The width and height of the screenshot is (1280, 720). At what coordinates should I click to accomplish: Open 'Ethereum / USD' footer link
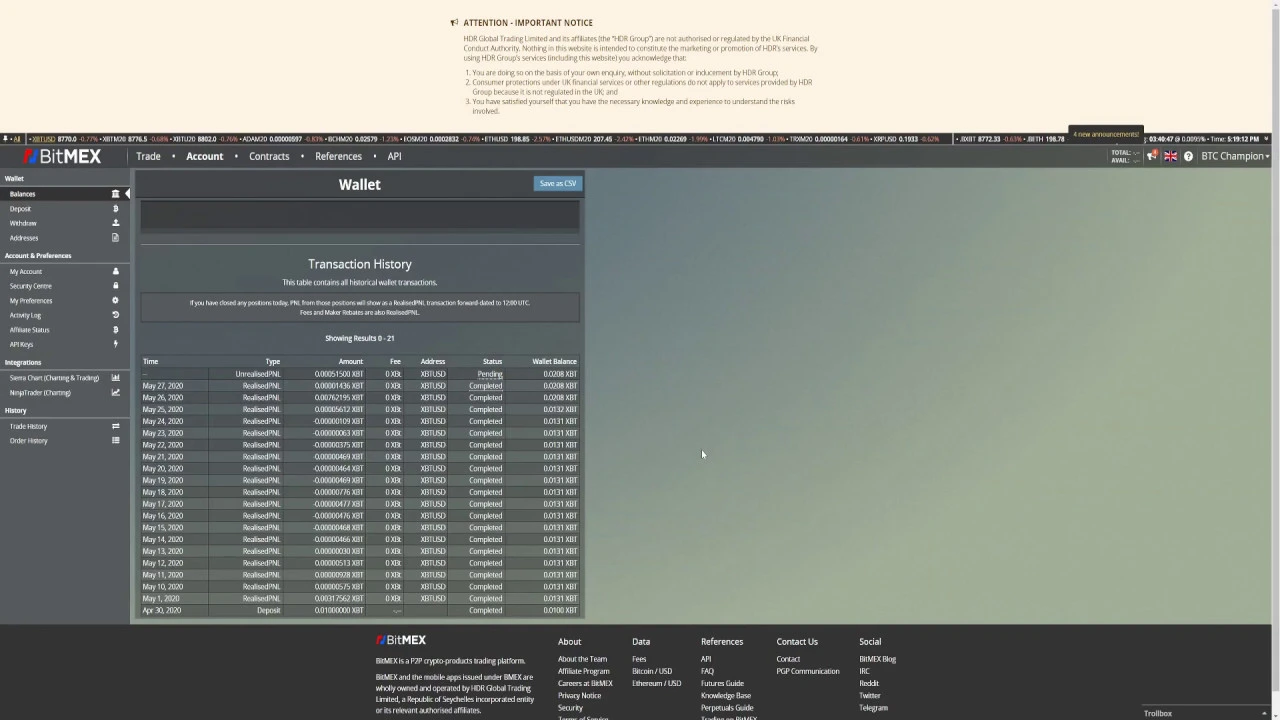click(656, 683)
